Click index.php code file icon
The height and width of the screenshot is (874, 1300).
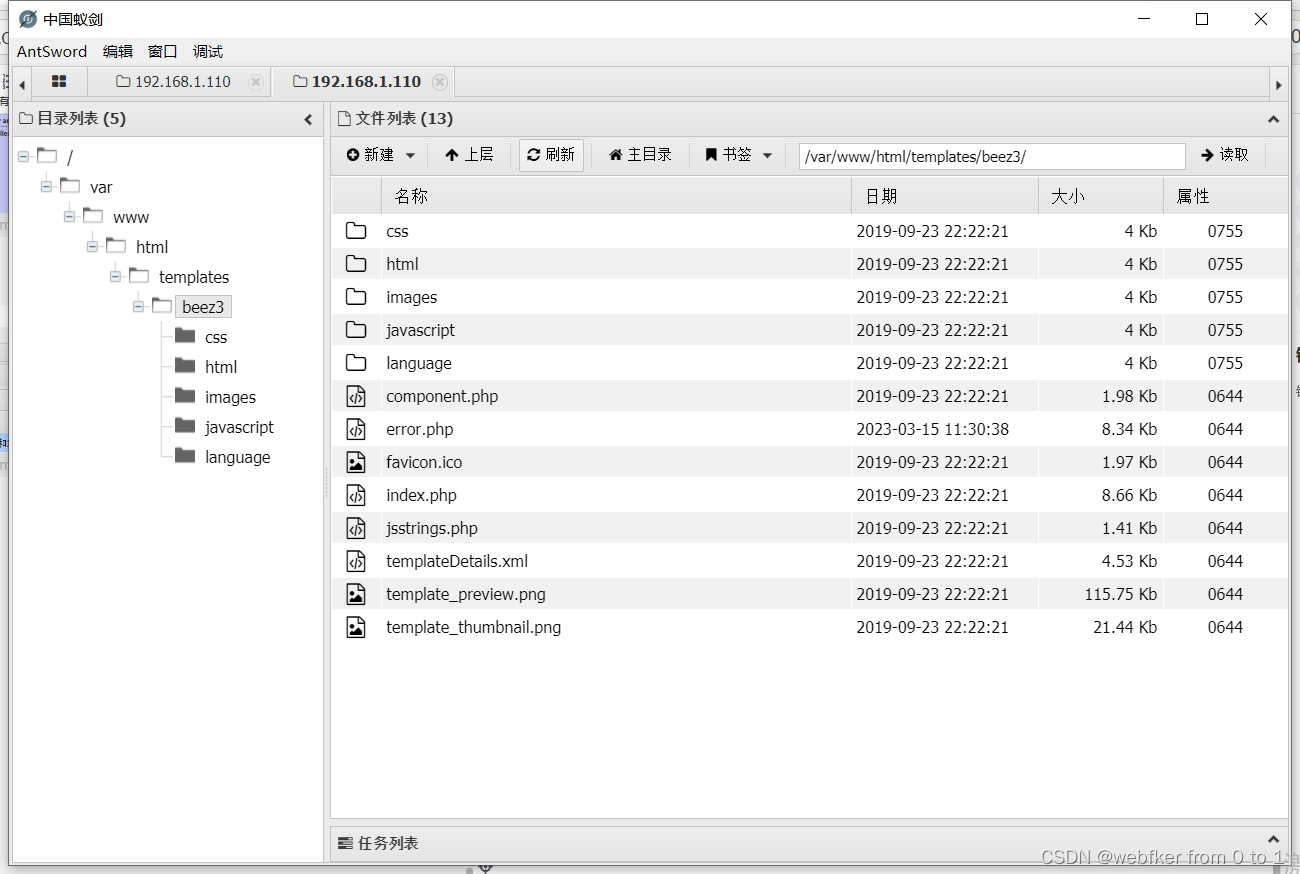pyautogui.click(x=356, y=495)
